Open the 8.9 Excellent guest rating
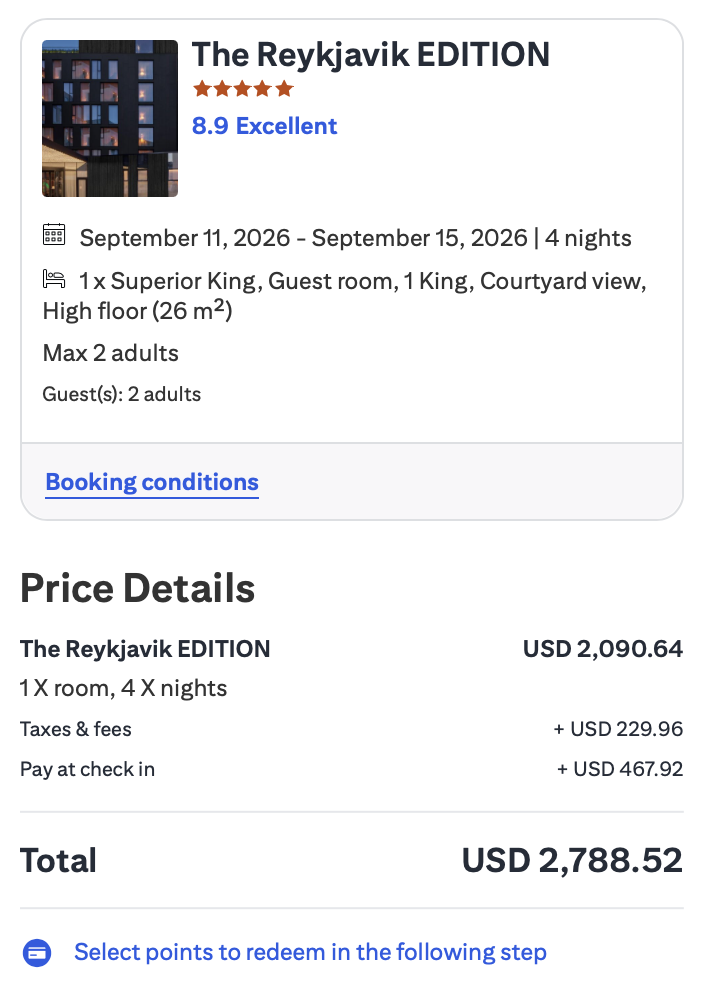The width and height of the screenshot is (712, 1002). tap(264, 126)
